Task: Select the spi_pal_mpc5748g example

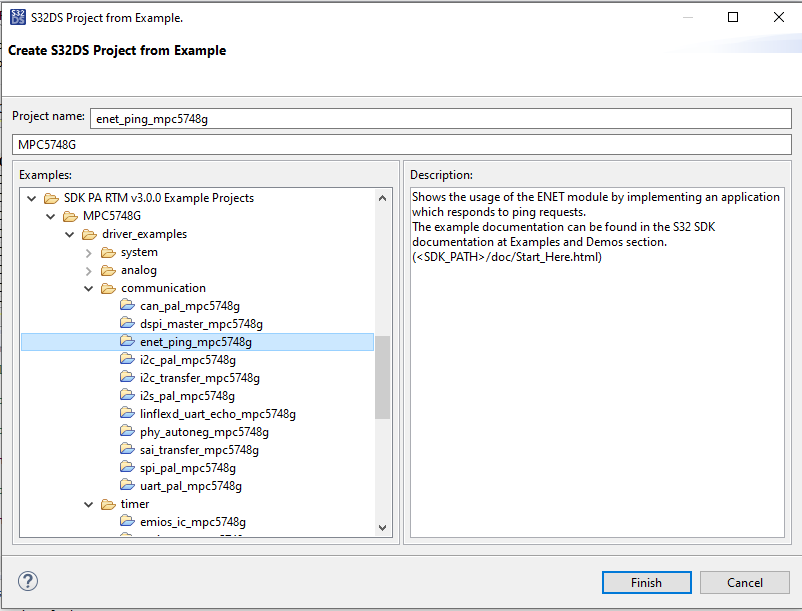Action: tap(188, 468)
